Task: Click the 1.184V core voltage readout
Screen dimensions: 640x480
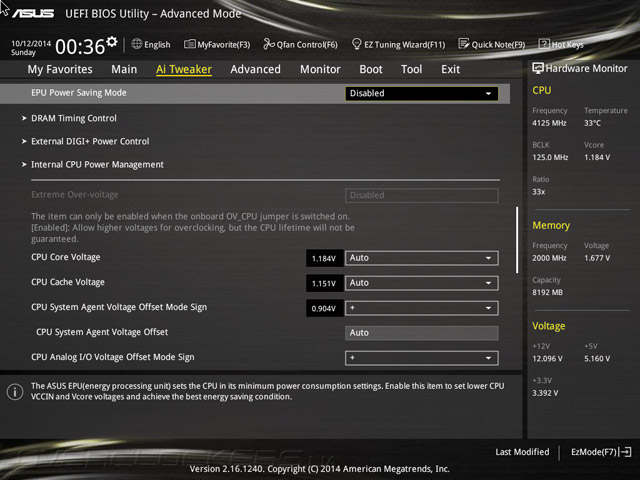Action: [x=324, y=258]
